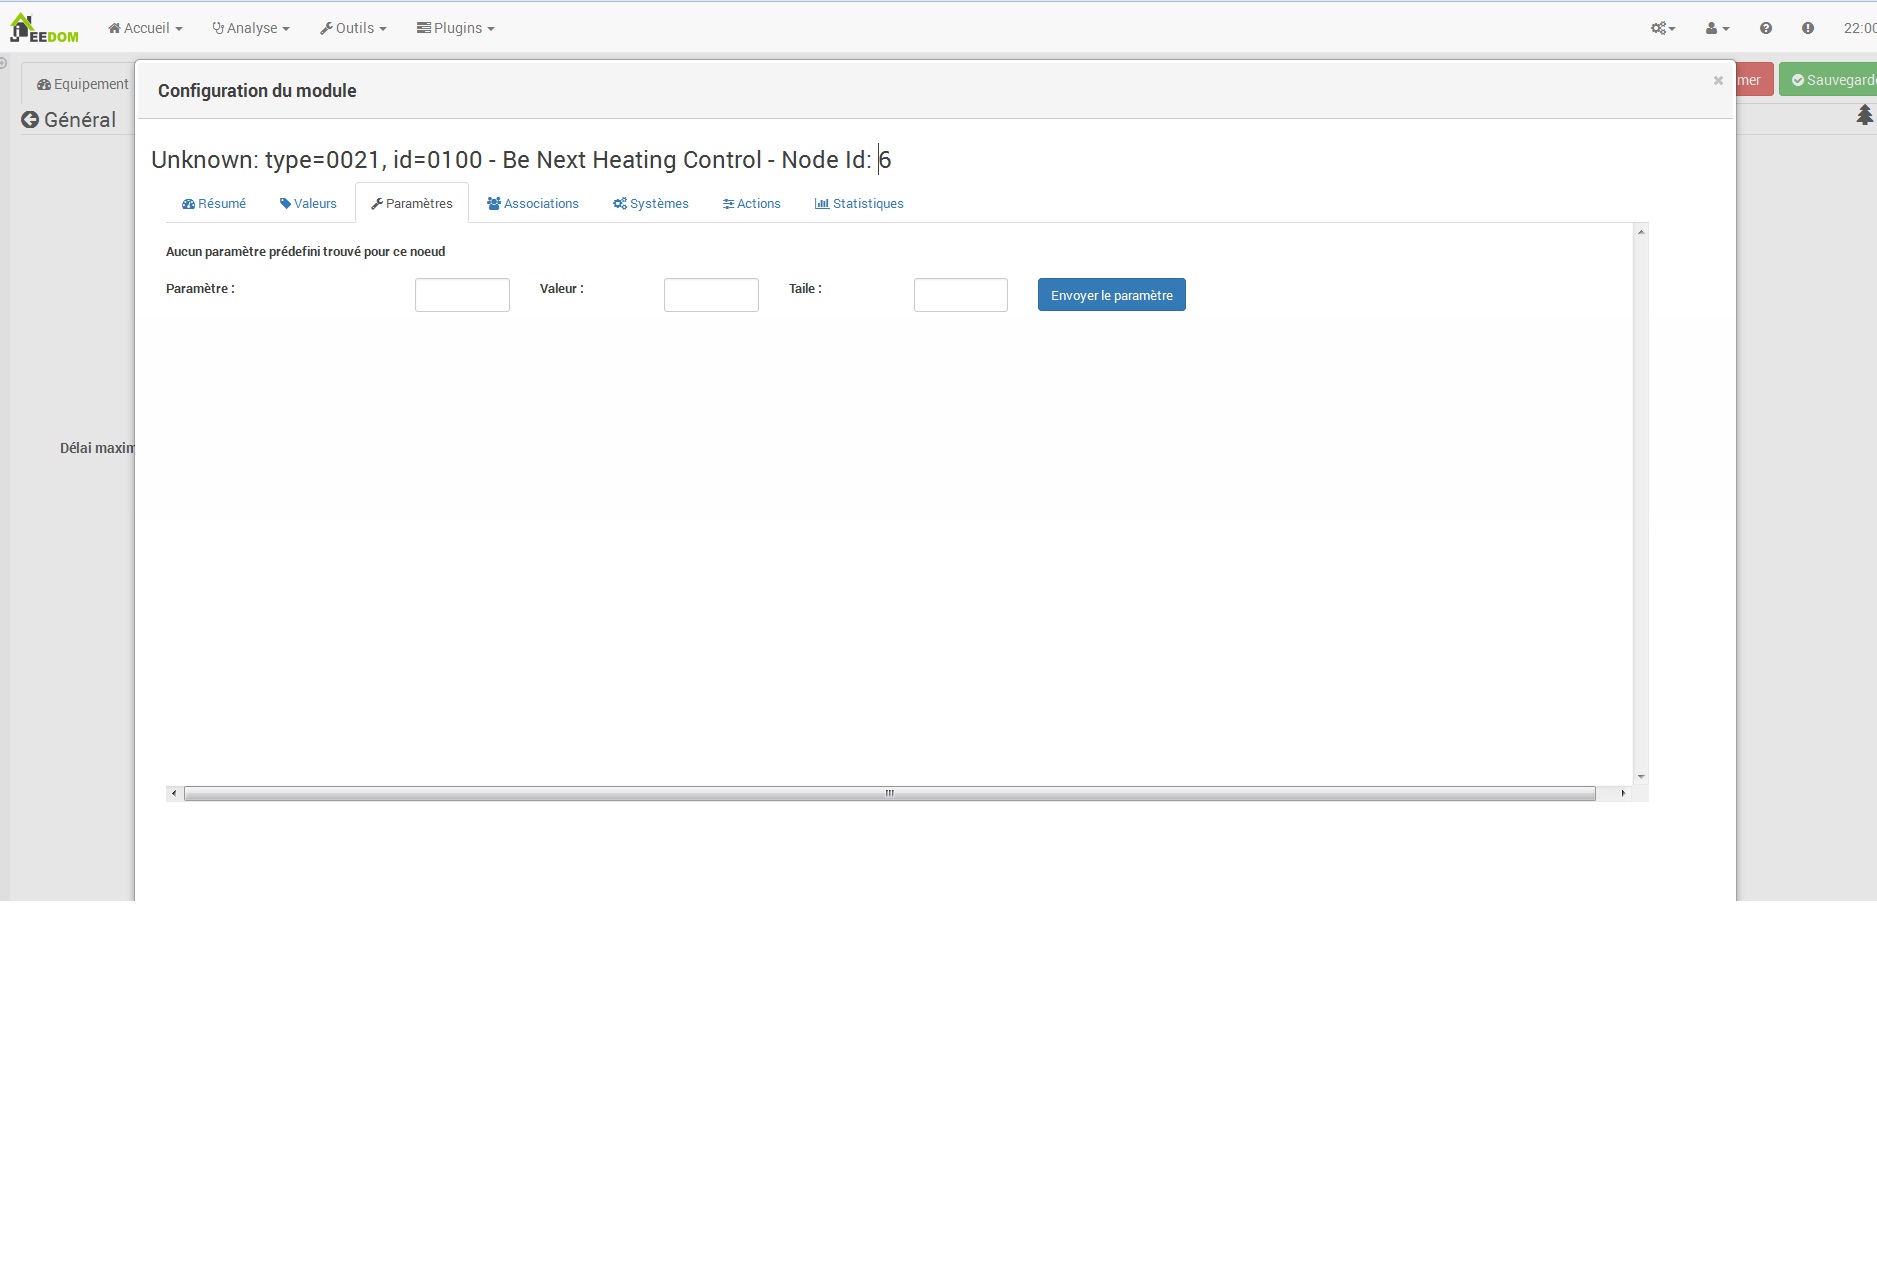Viewport: 1877px width, 1280px height.
Task: Click the horizontal scrollbar thumb
Action: [x=890, y=793]
